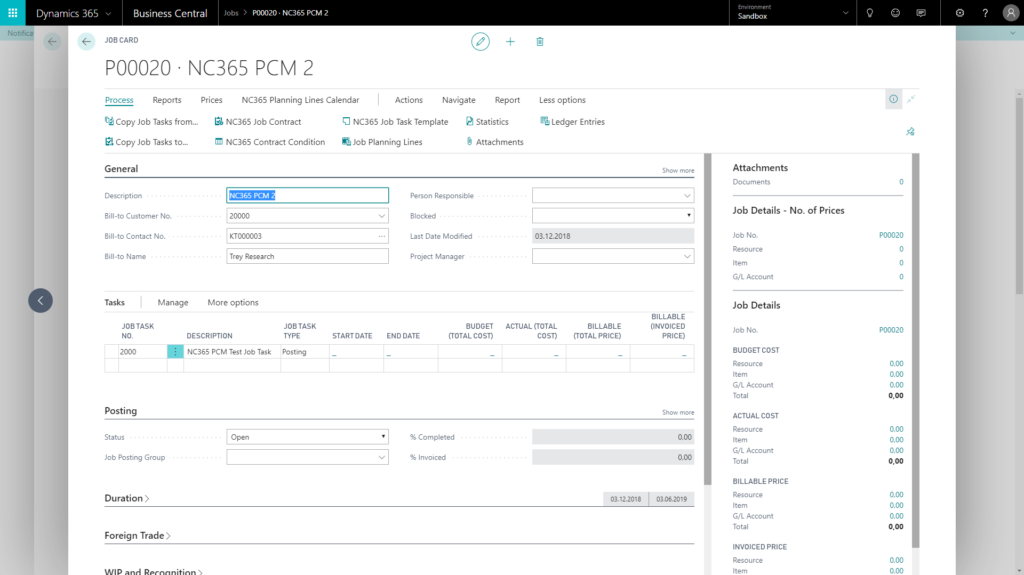Open Job No. P00020 in Job Details
This screenshot has width=1024, height=575.
point(891,330)
